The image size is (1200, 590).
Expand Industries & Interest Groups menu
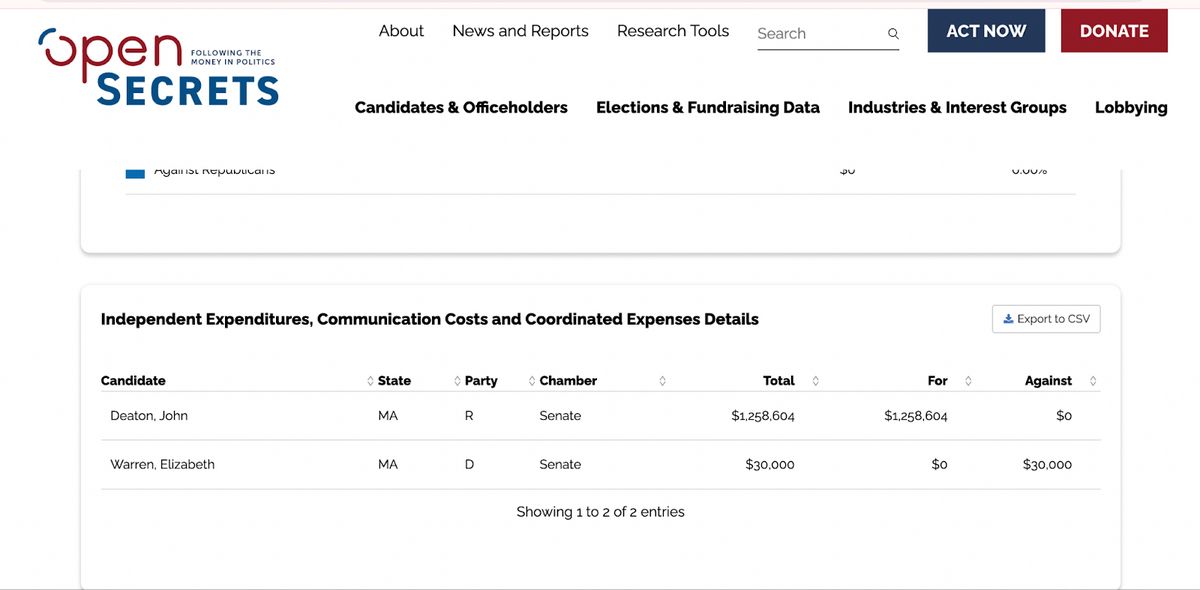tap(957, 108)
